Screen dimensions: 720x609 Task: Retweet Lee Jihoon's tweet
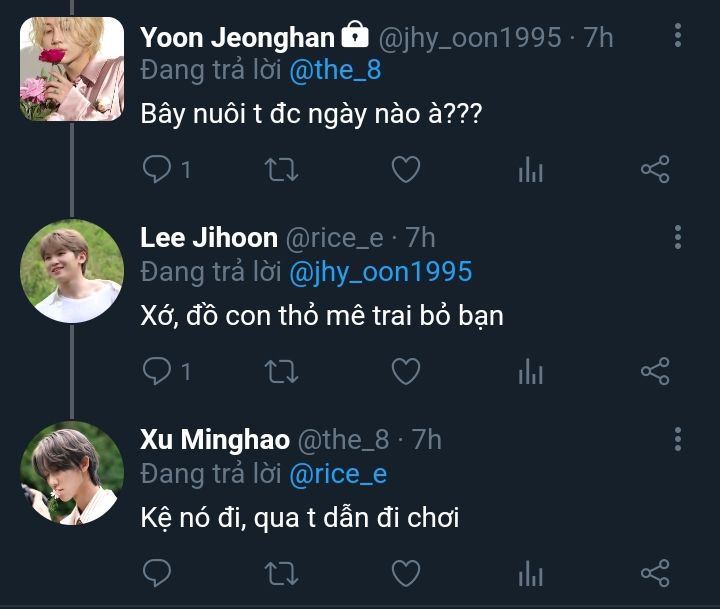(281, 372)
